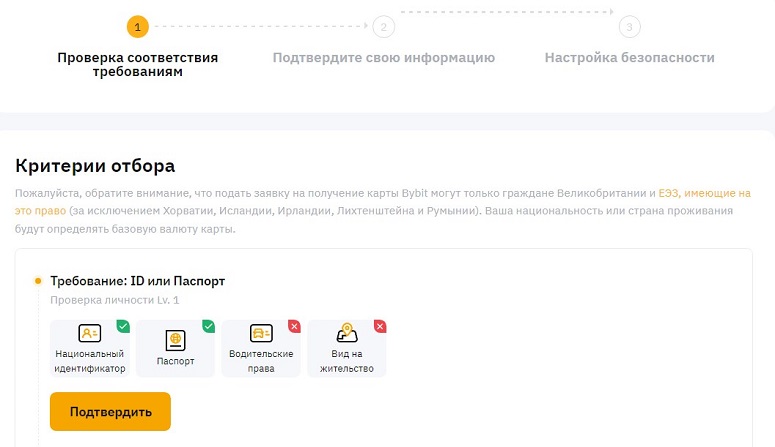The width and height of the screenshot is (775, 447).
Task: Click green checkmark on Национальный идентификатор card
Action: (x=123, y=326)
